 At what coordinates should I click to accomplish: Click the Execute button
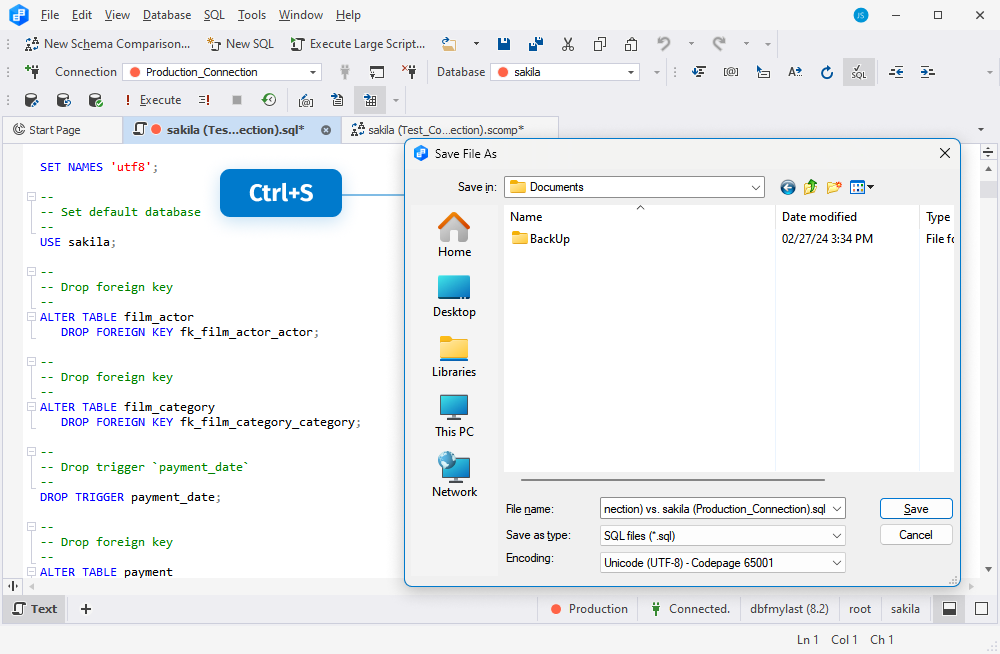click(x=154, y=100)
